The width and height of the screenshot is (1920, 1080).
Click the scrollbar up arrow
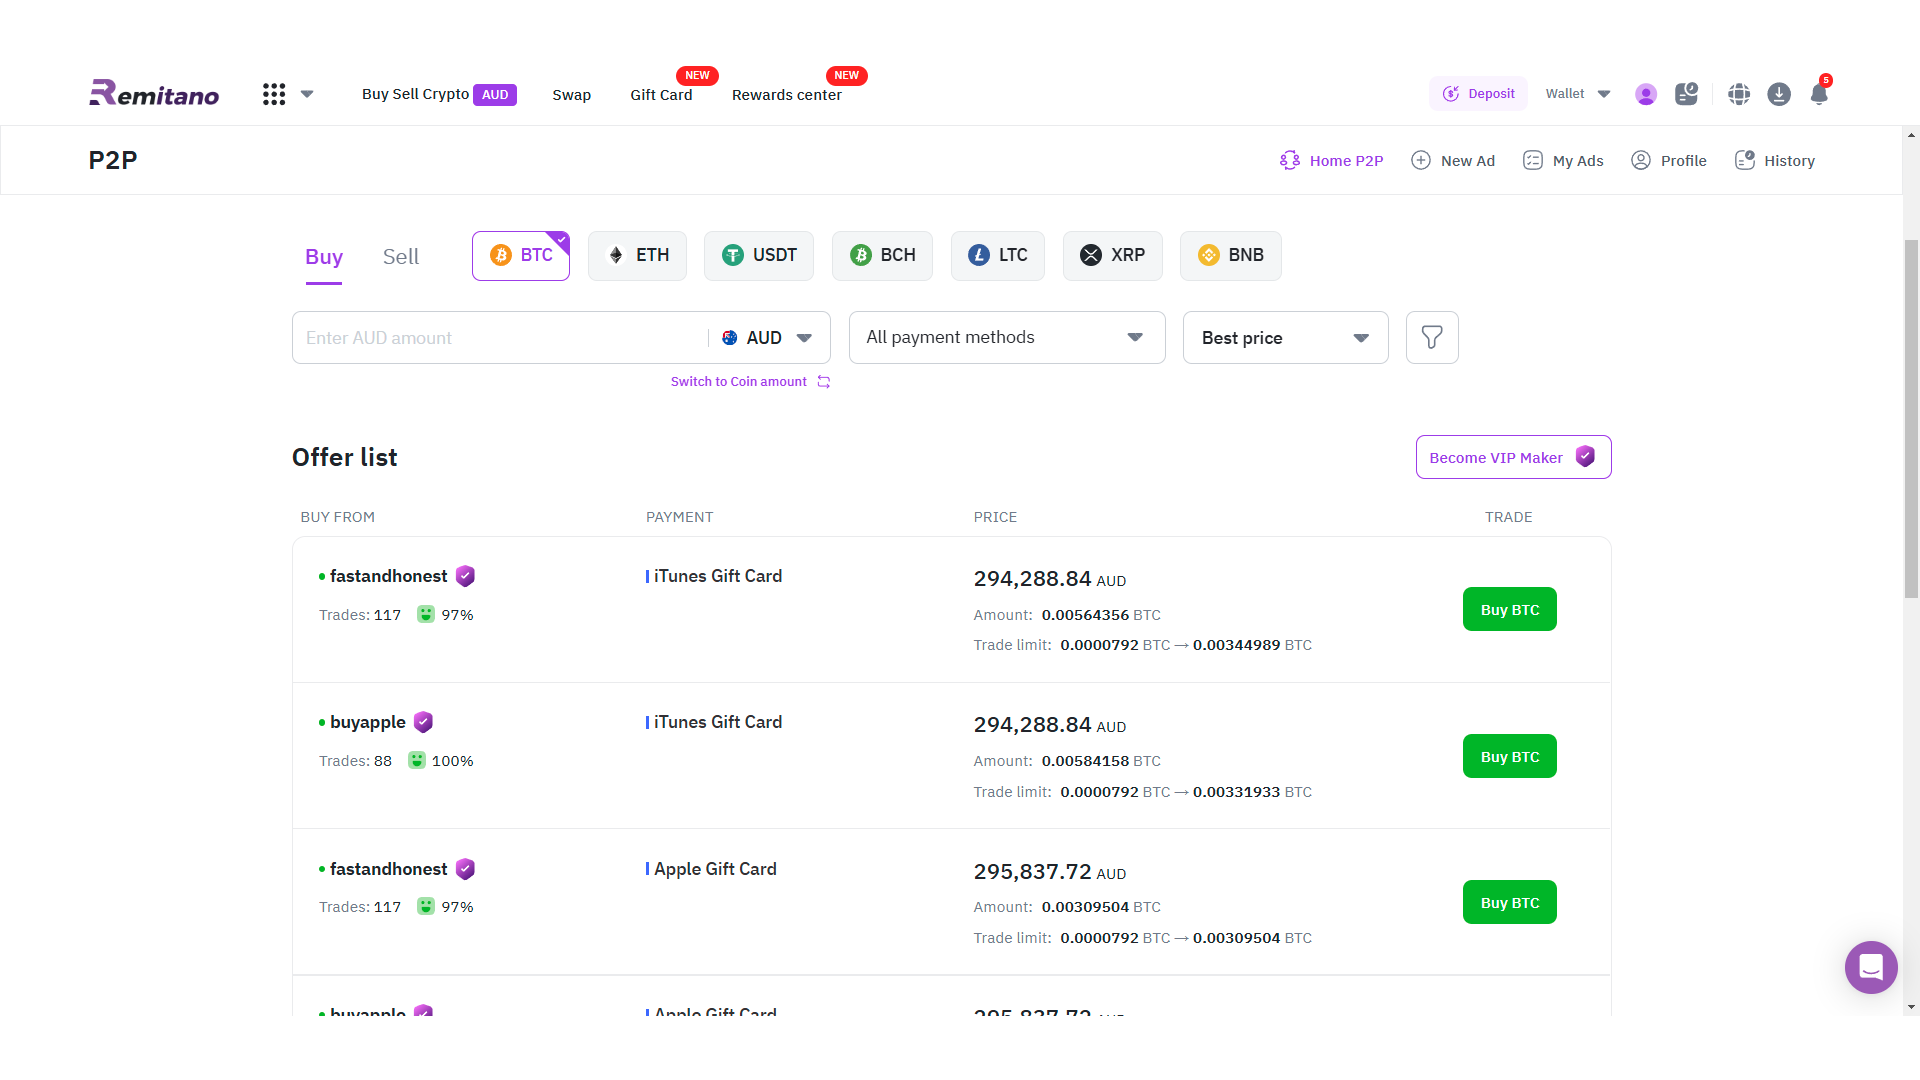coord(1911,135)
